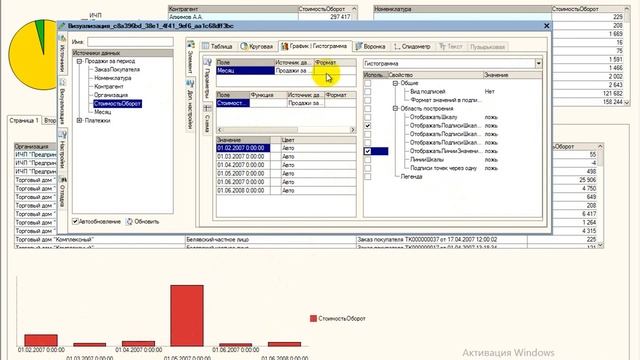Select value row 01.05.2007 0:00:00
This screenshot has height=360, width=640.
point(243,173)
